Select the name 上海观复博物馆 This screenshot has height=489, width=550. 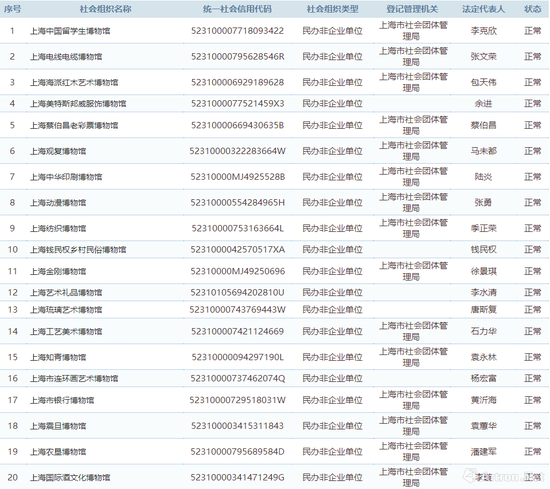pyautogui.click(x=58, y=151)
